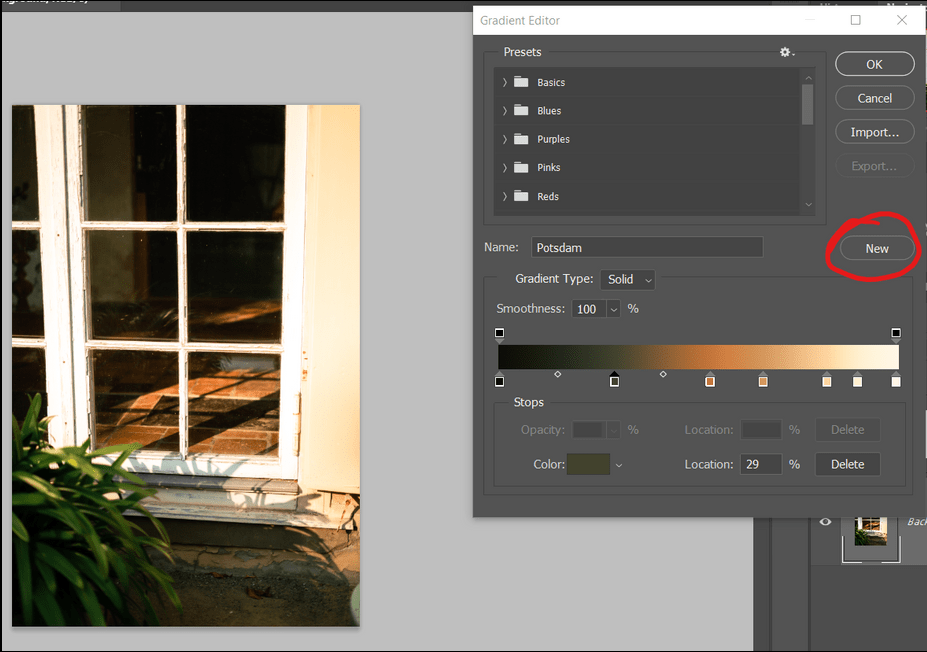Select the selected color stop at 29%
Viewport: 927px width, 652px height.
tap(614, 380)
